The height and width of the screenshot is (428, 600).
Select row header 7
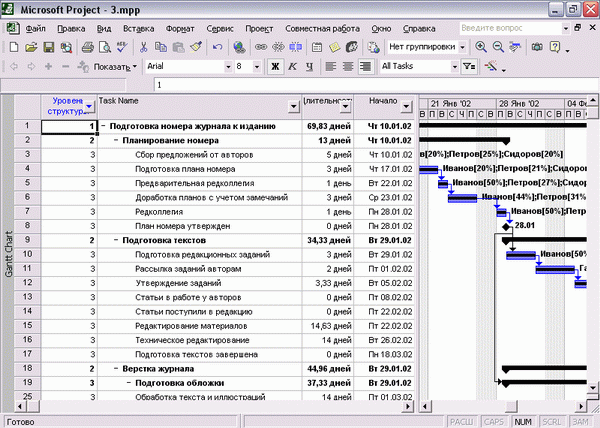(x=27, y=212)
